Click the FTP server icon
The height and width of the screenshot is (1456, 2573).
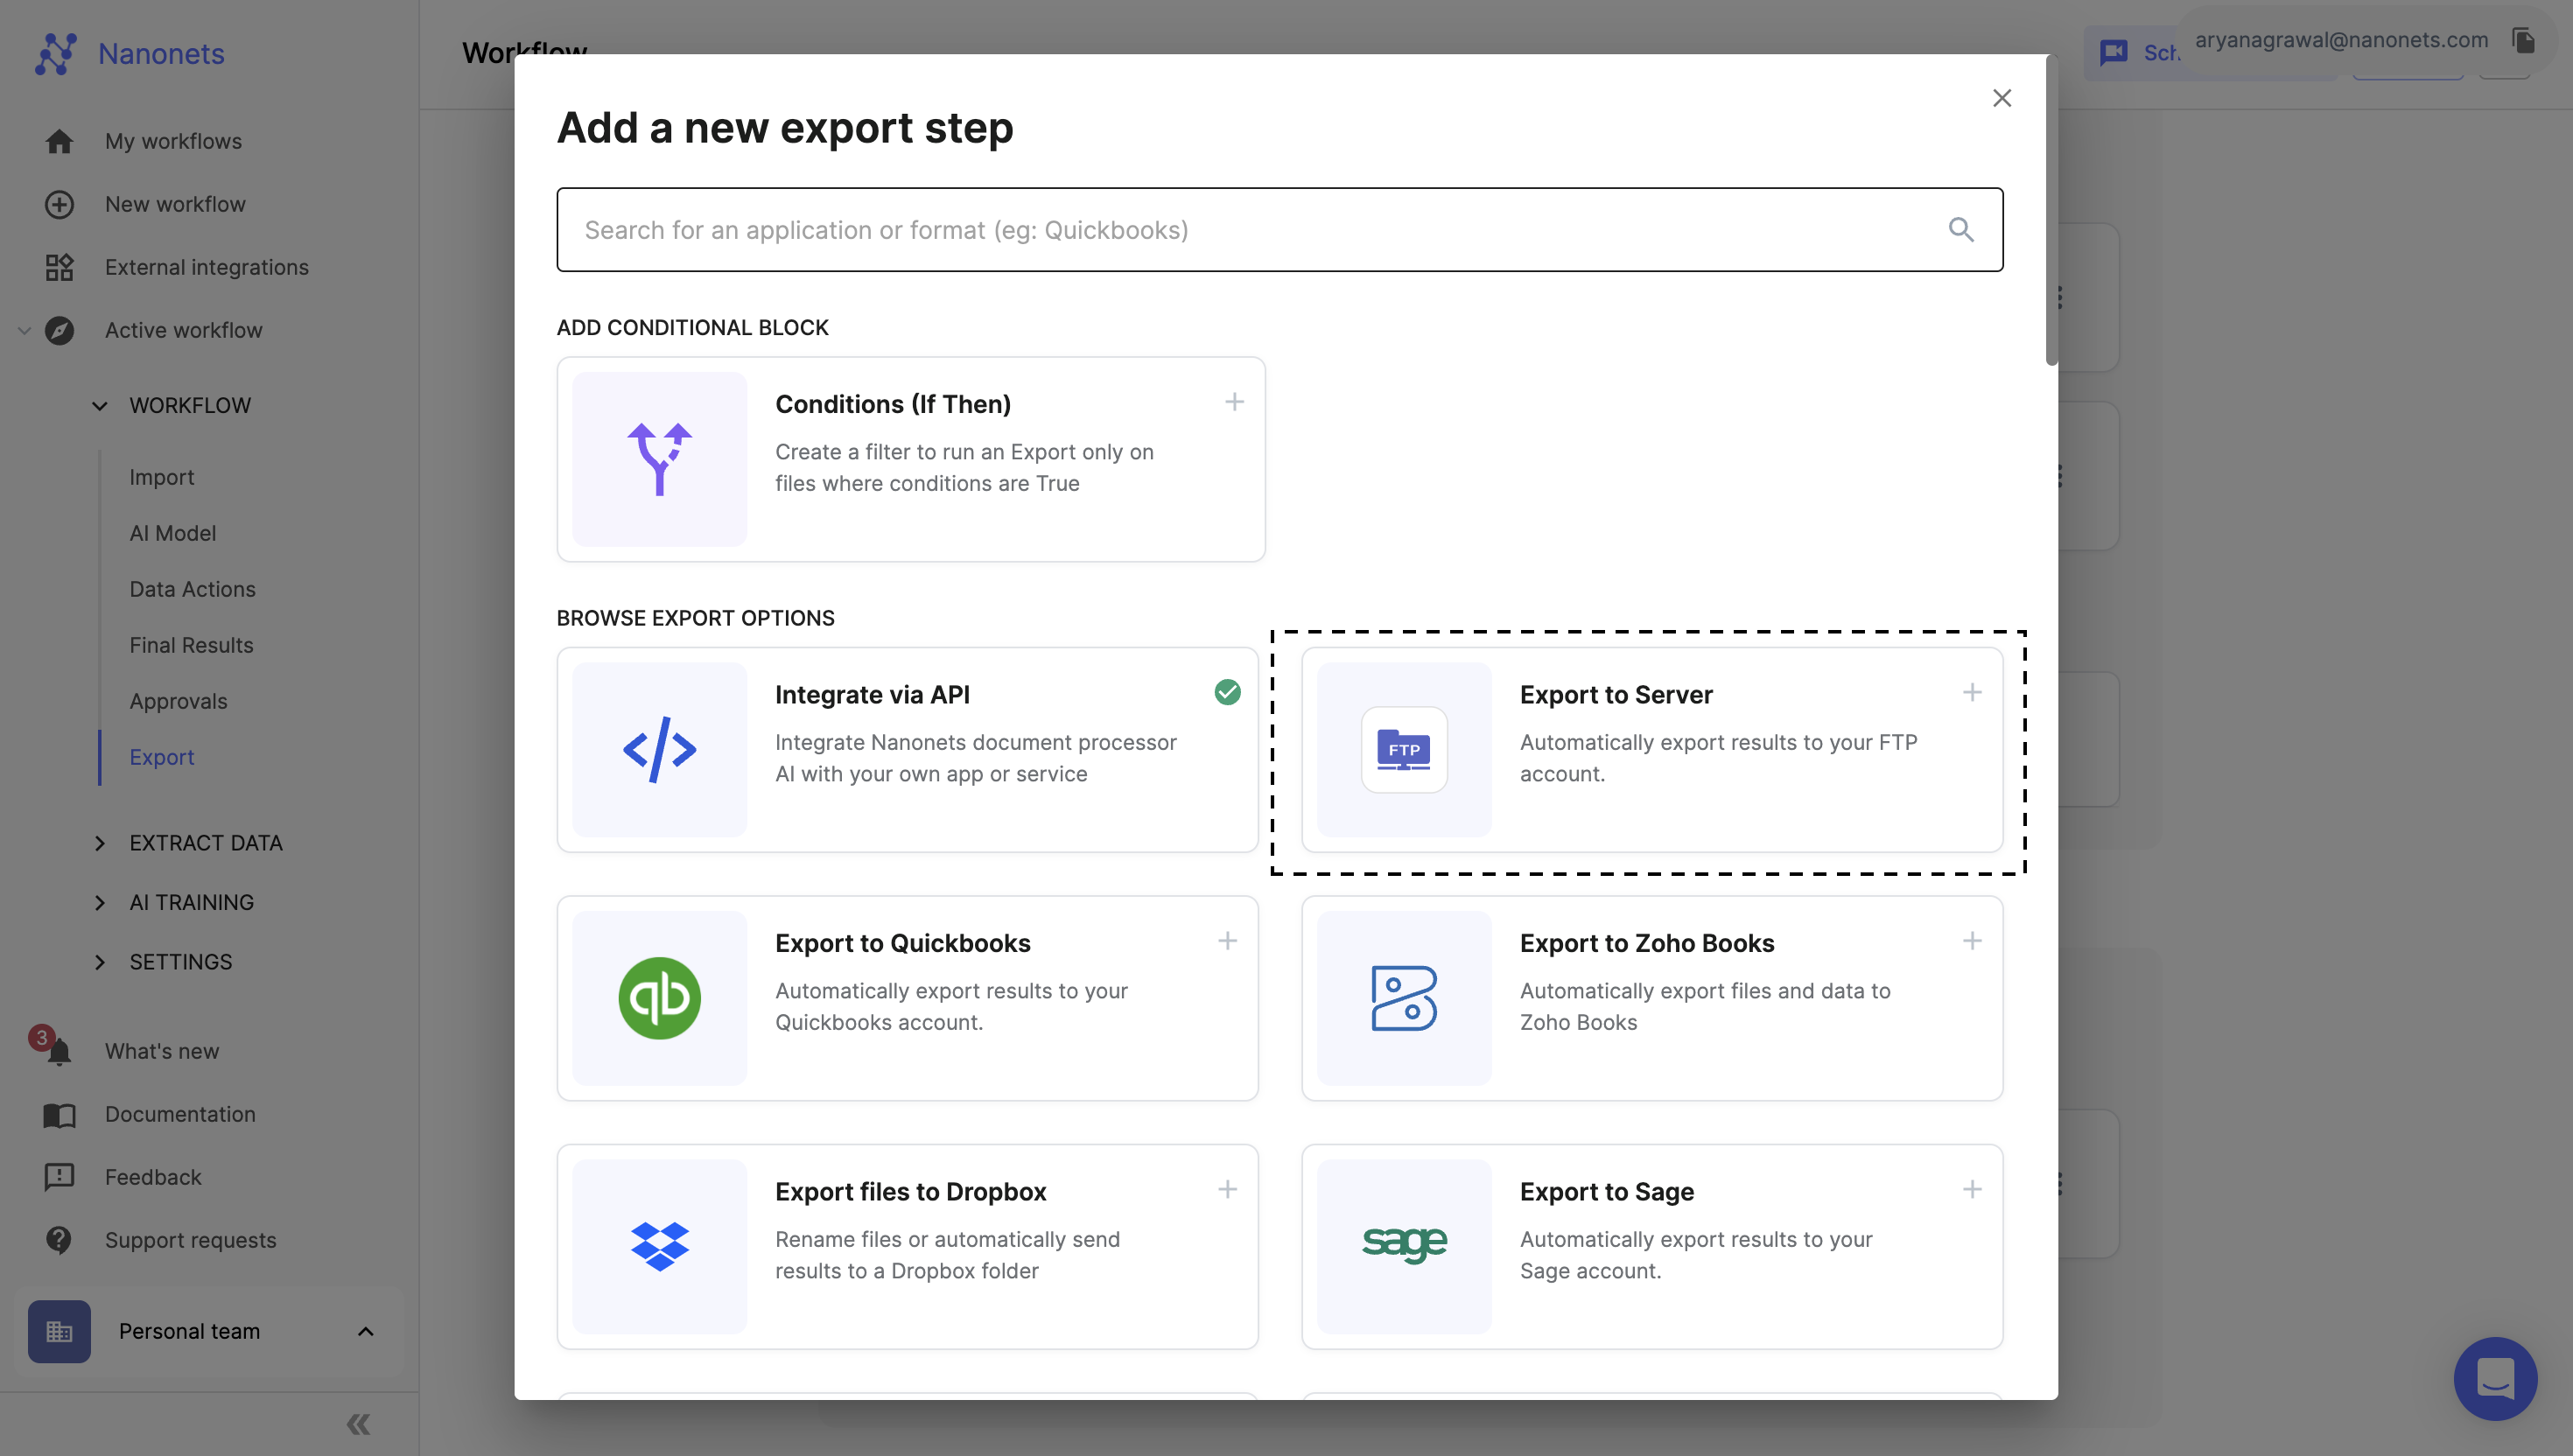click(x=1404, y=750)
